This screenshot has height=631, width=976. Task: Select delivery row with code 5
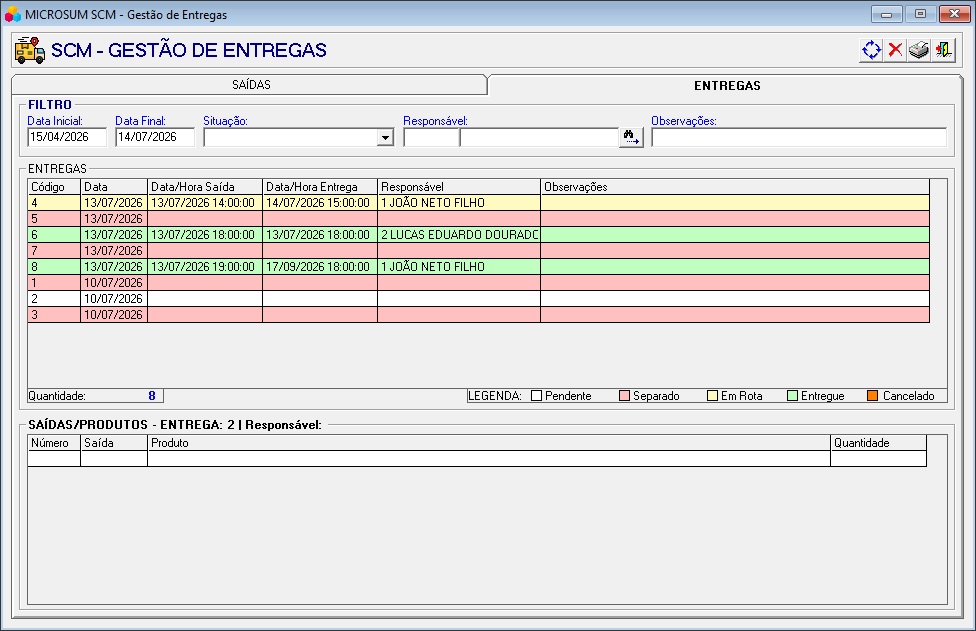tap(479, 219)
